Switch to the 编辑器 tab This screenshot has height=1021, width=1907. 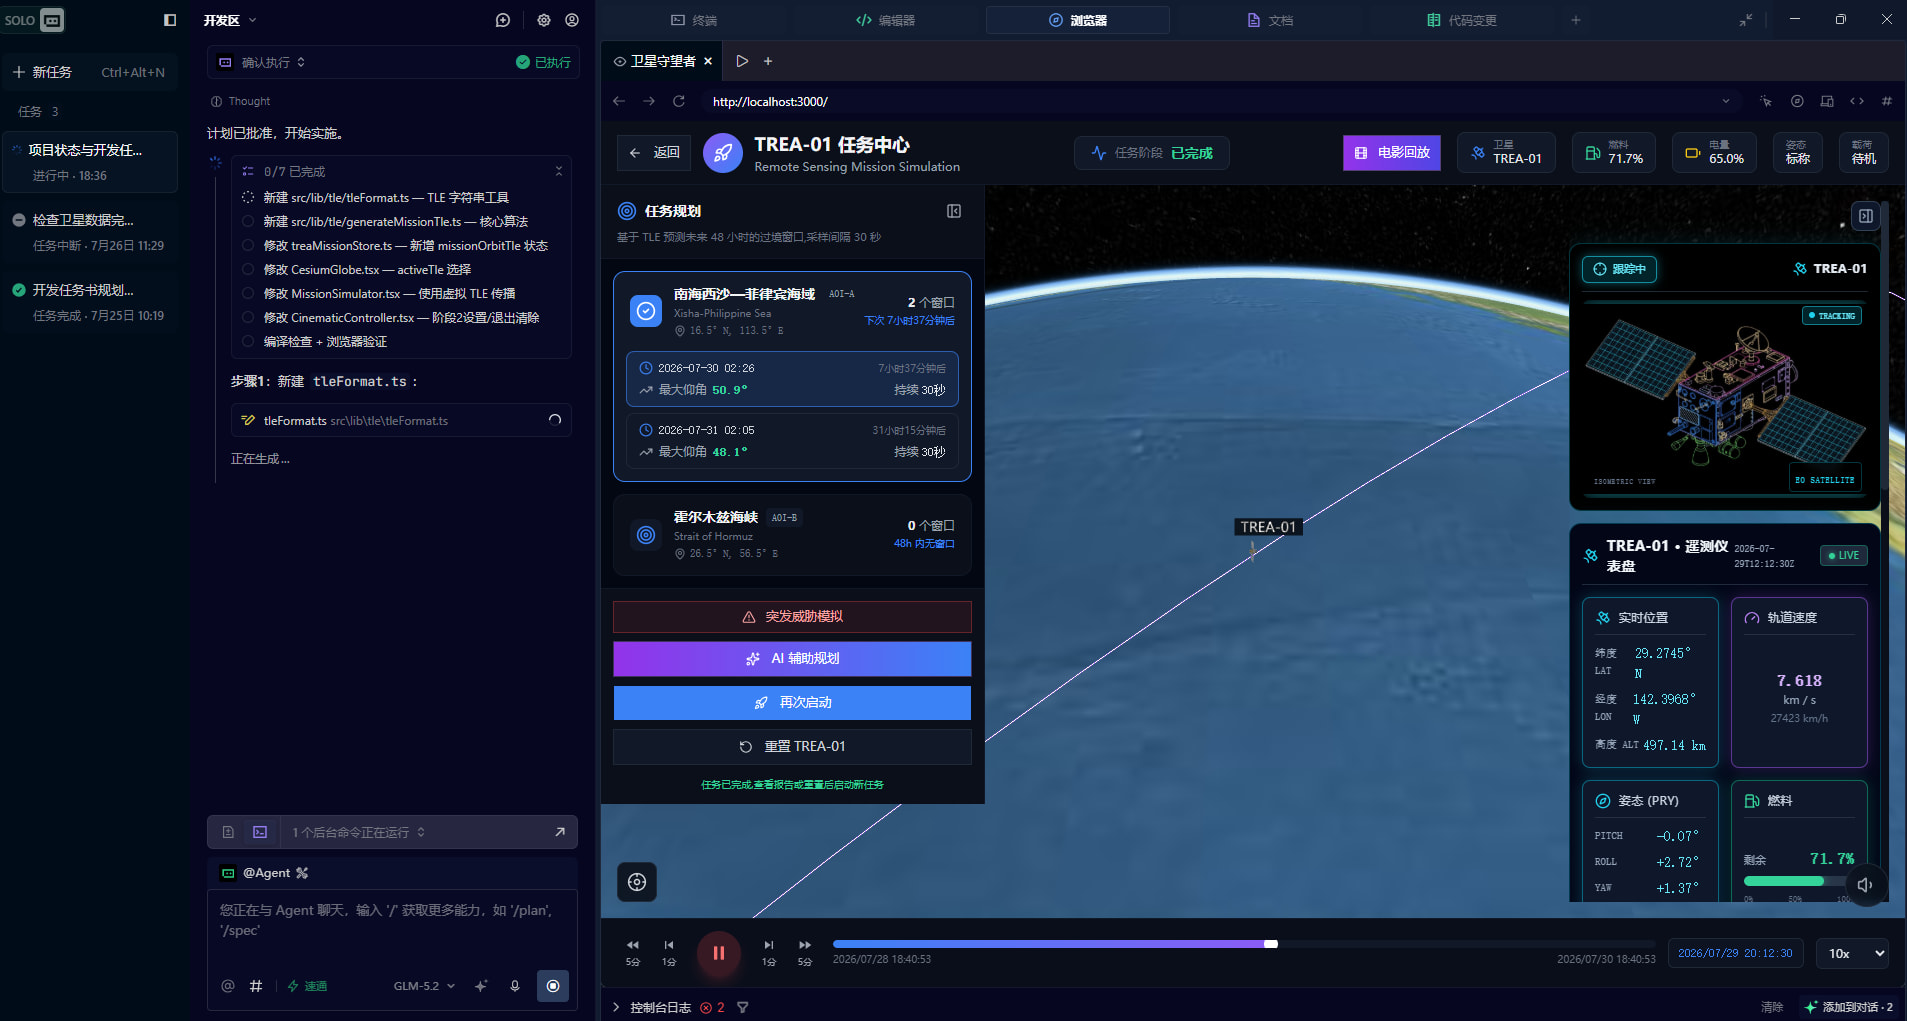tap(886, 20)
